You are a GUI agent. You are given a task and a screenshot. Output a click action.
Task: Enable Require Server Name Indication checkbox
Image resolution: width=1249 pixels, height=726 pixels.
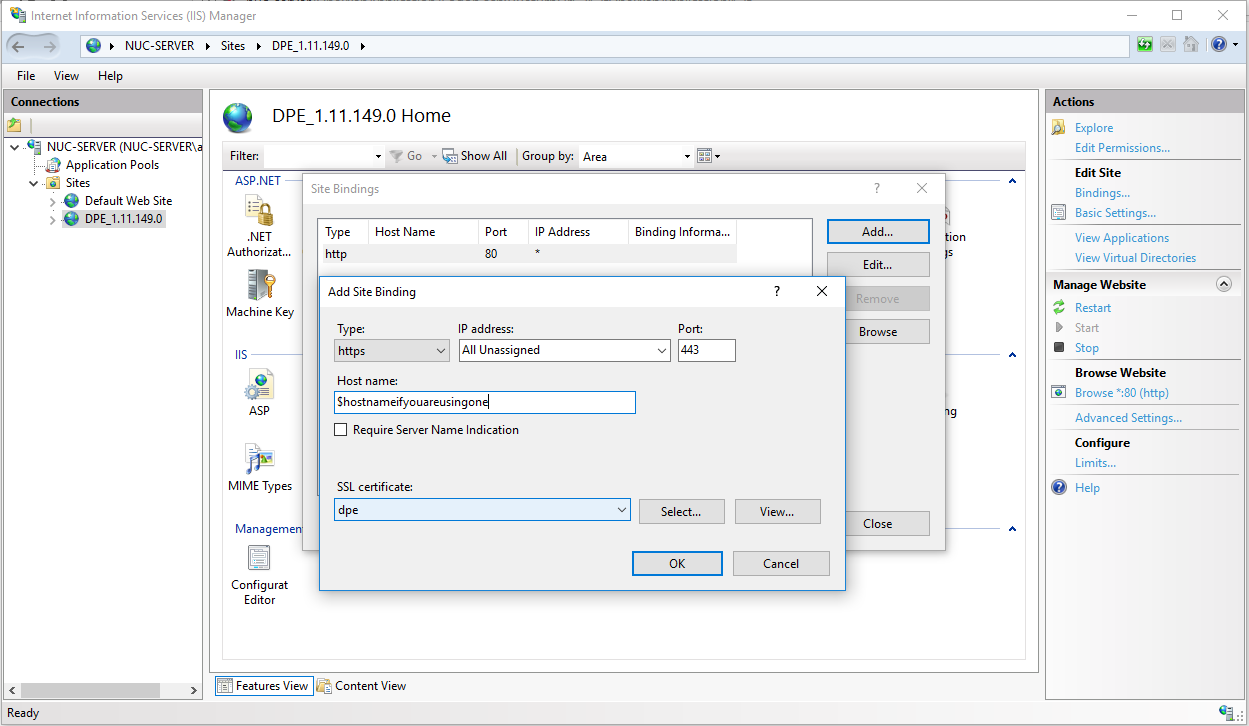pyautogui.click(x=341, y=430)
